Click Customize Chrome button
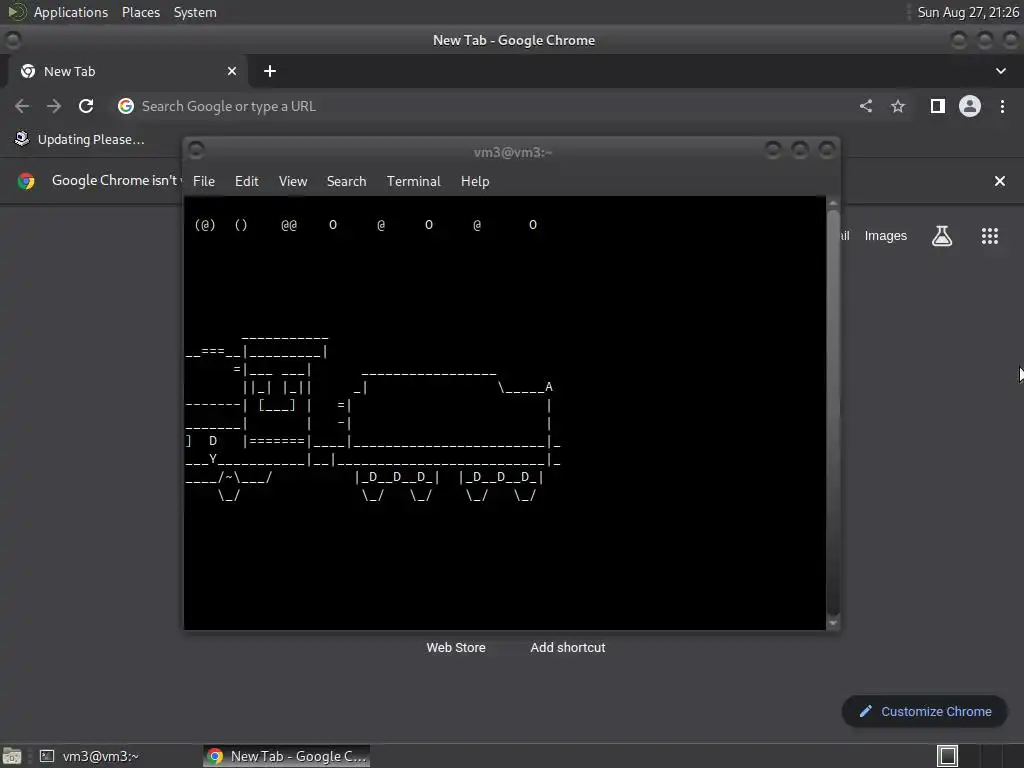 click(x=925, y=711)
